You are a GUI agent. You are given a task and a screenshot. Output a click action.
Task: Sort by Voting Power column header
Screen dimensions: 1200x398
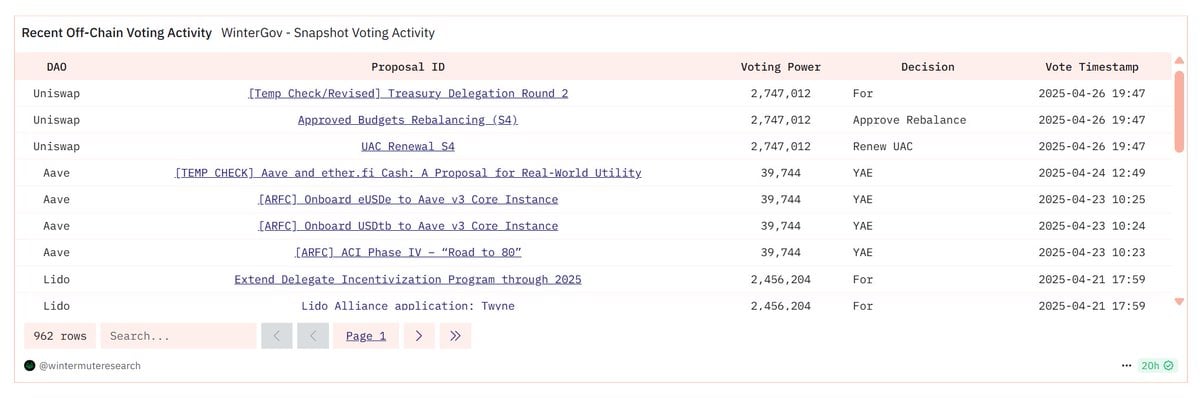pyautogui.click(x=781, y=67)
